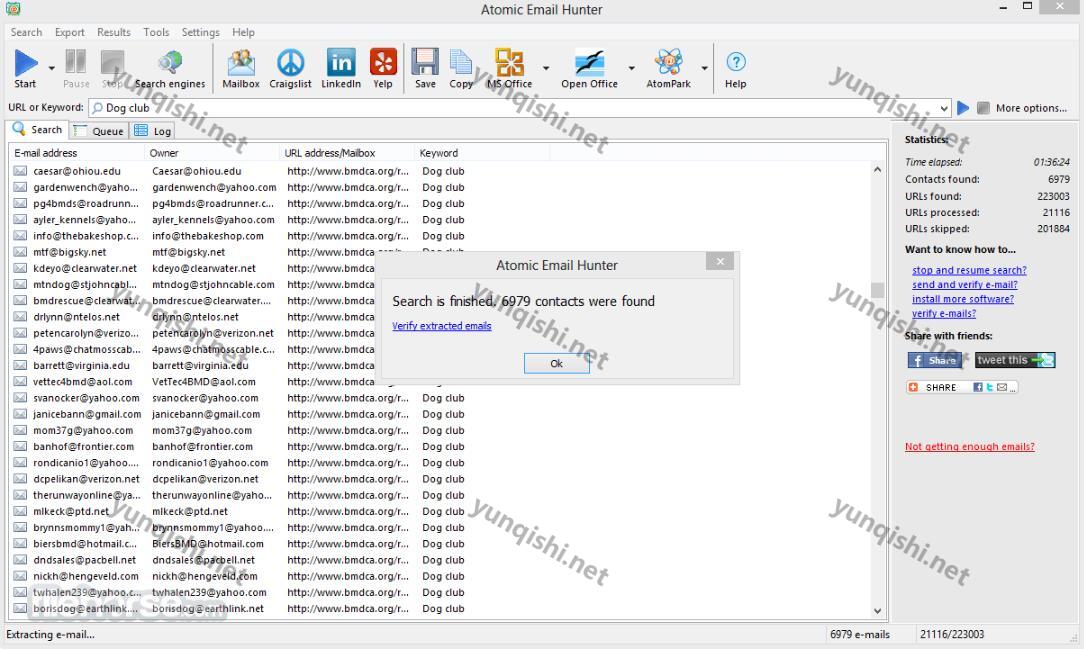Open Help from the toolbar
The width and height of the screenshot is (1084, 649).
(x=736, y=68)
